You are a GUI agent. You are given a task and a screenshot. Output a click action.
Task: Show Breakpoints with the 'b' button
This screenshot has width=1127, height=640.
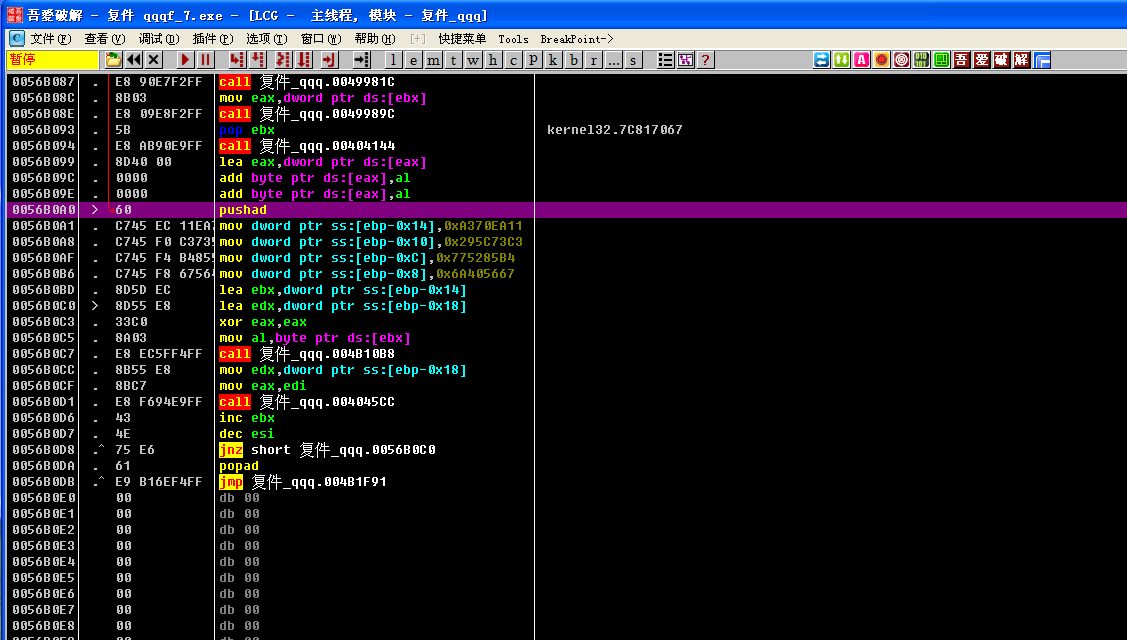point(574,60)
